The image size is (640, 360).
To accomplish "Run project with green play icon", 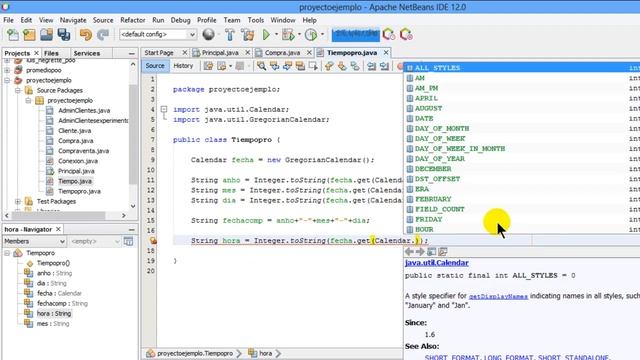I will click(266, 35).
